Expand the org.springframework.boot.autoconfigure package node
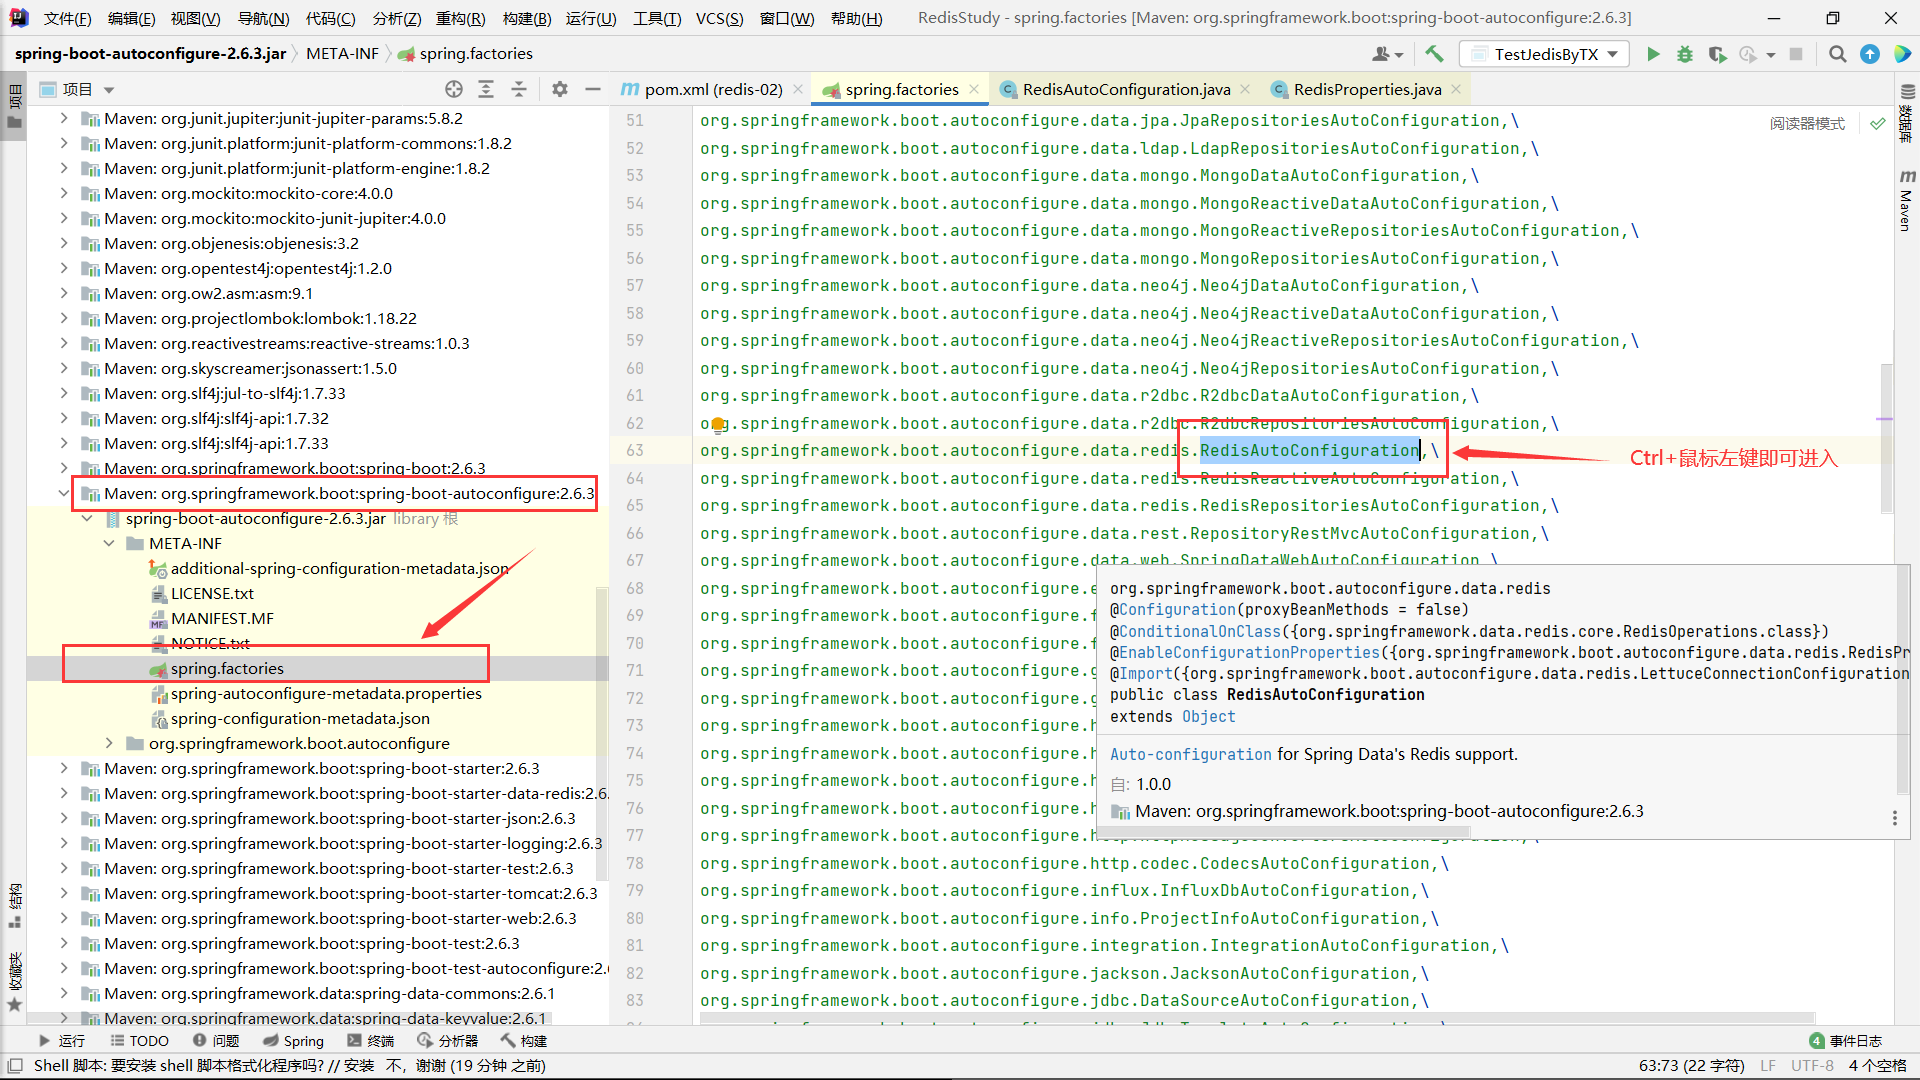 tap(109, 743)
